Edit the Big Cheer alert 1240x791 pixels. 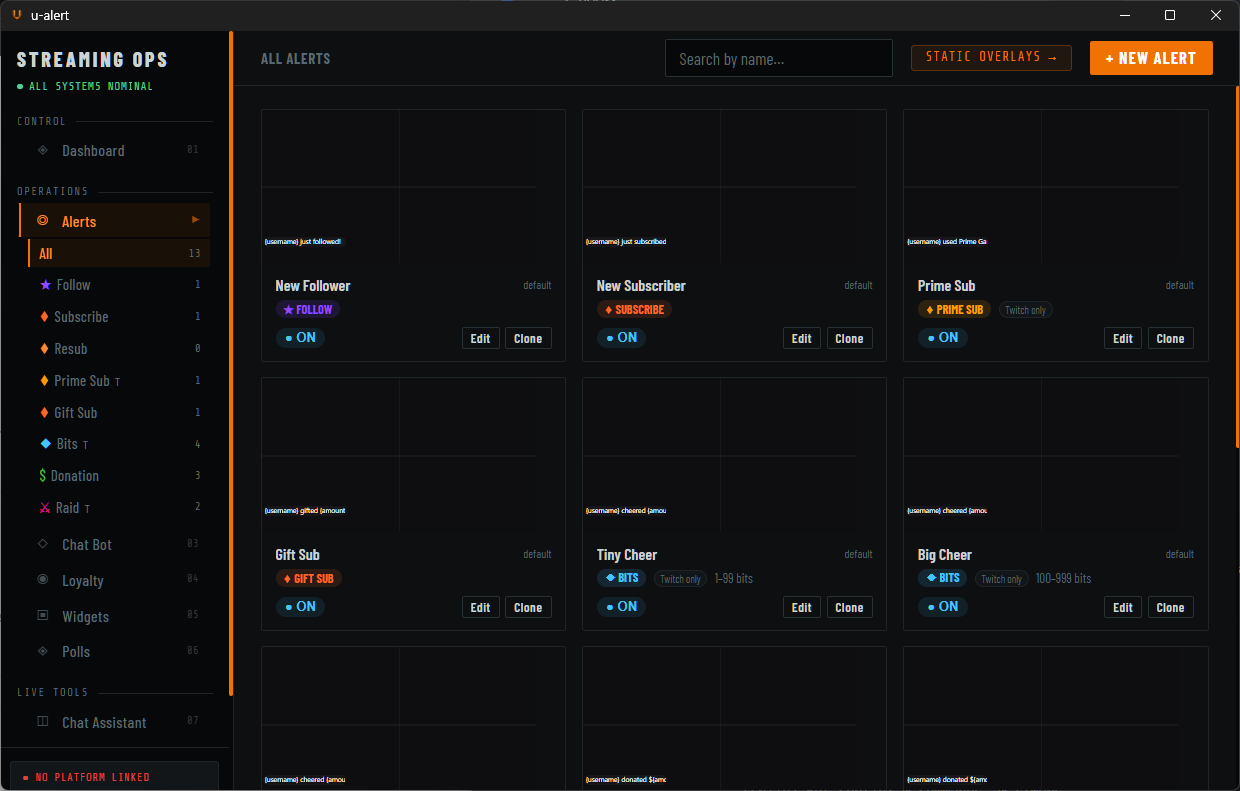(1123, 608)
